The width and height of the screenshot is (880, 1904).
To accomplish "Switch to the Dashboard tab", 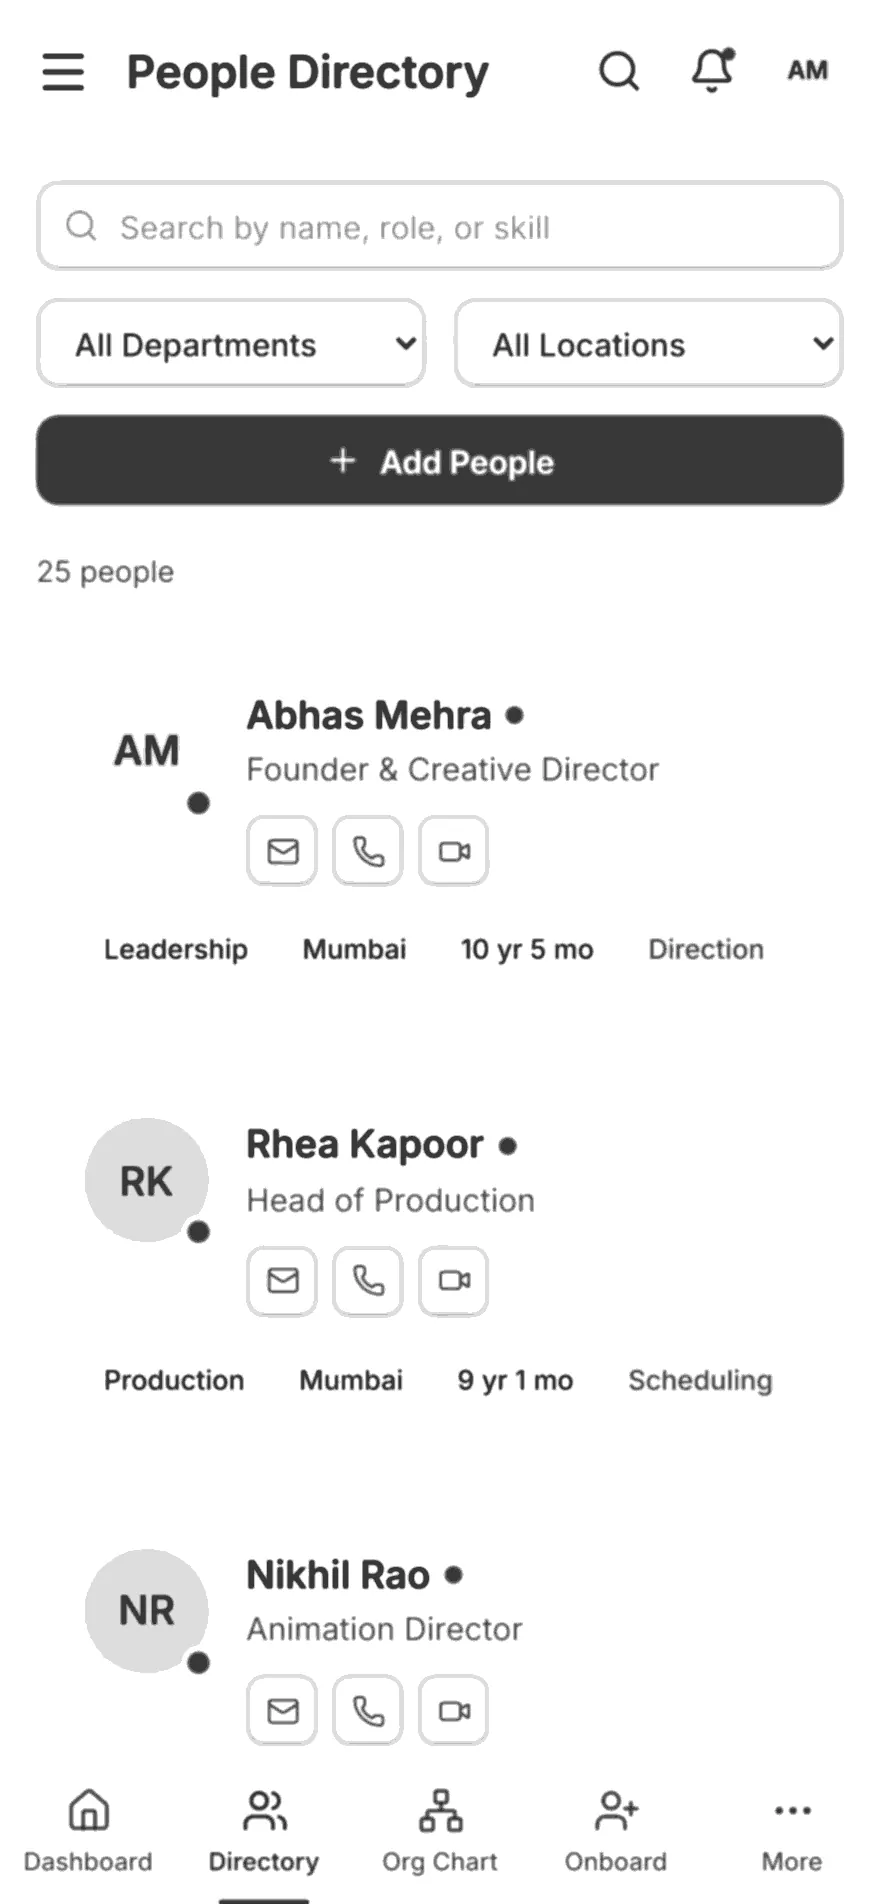I will (x=88, y=1832).
